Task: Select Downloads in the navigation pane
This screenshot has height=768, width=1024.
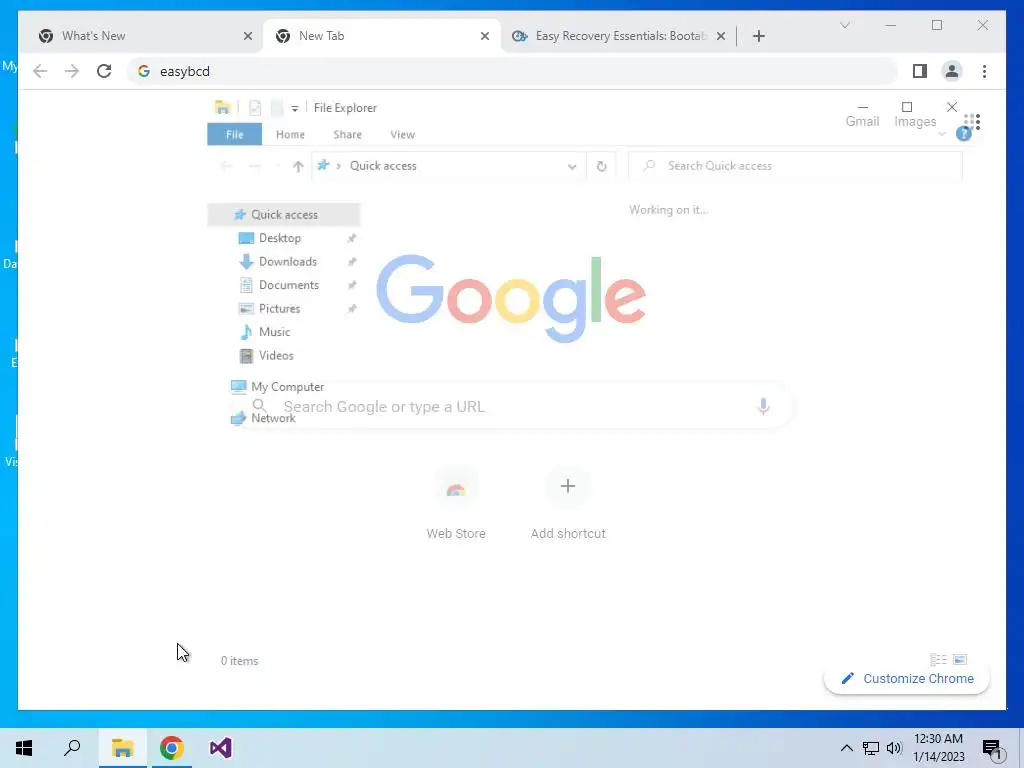Action: (x=287, y=261)
